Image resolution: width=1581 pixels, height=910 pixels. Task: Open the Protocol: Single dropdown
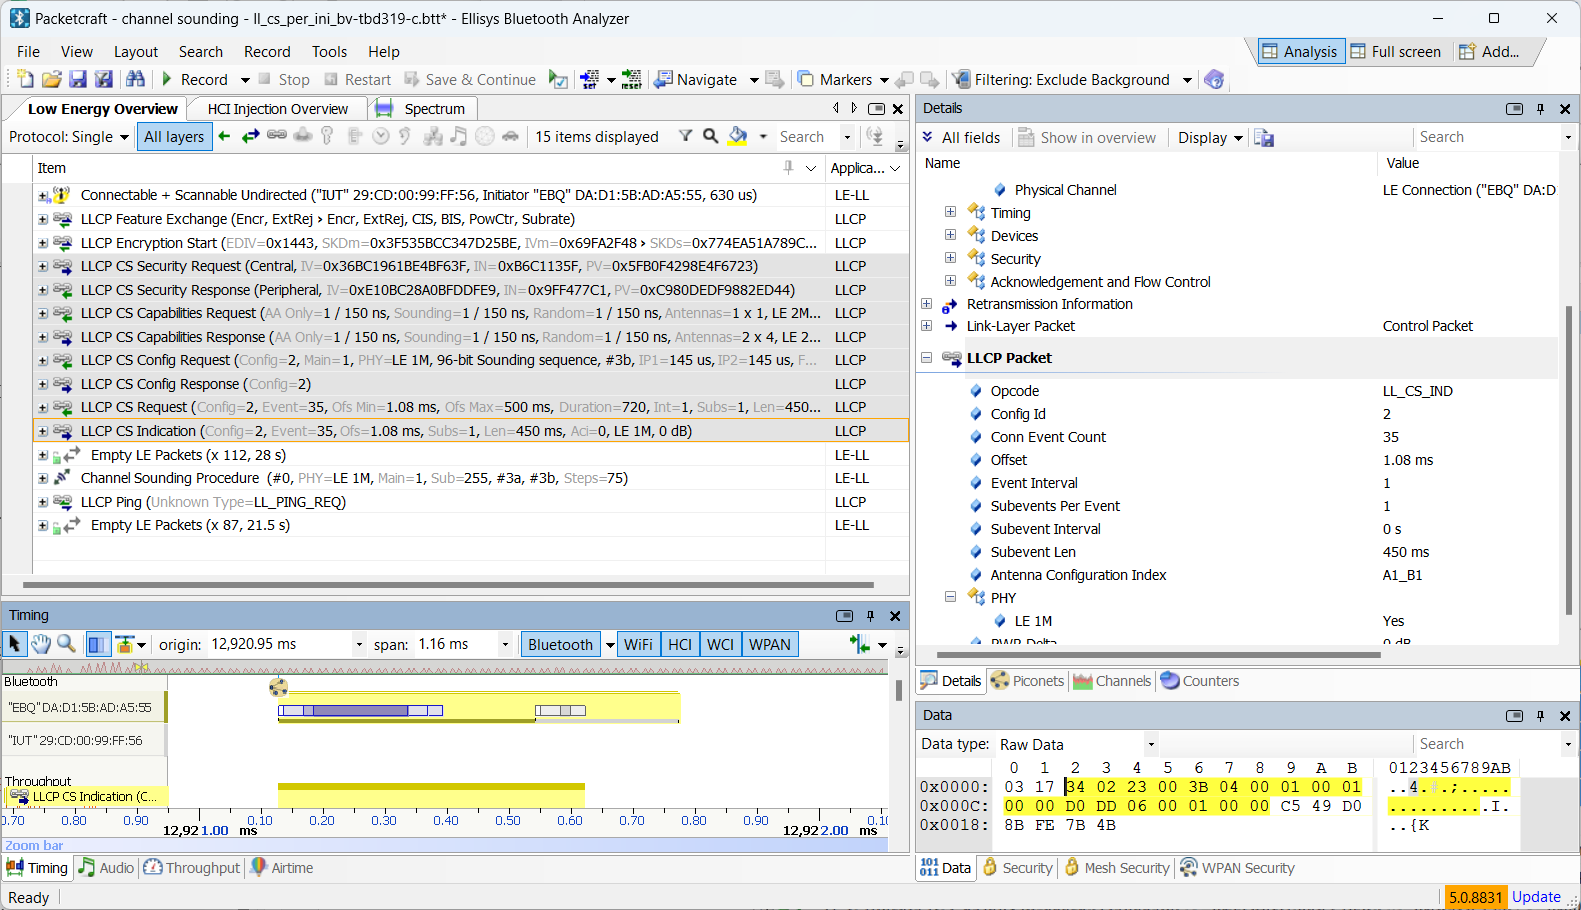(69, 137)
